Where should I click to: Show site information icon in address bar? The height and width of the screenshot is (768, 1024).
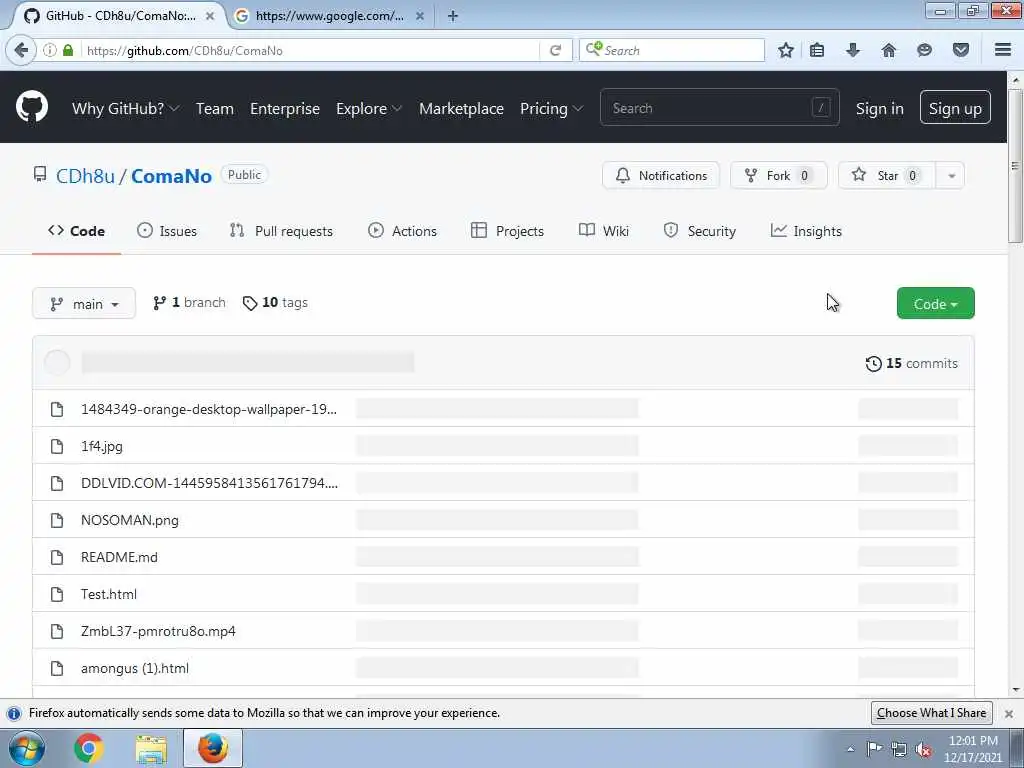(x=50, y=50)
